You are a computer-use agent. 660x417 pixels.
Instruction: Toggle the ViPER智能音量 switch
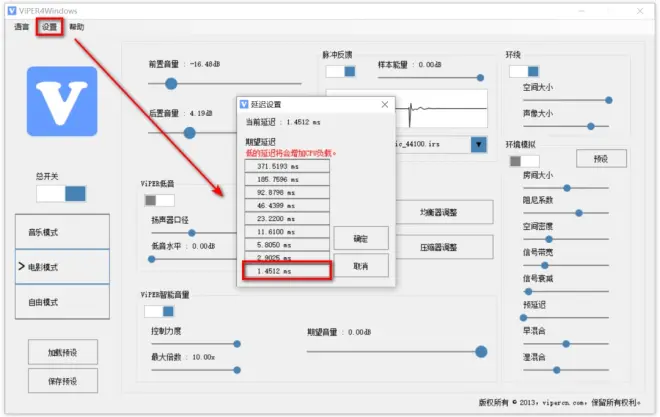coord(159,311)
